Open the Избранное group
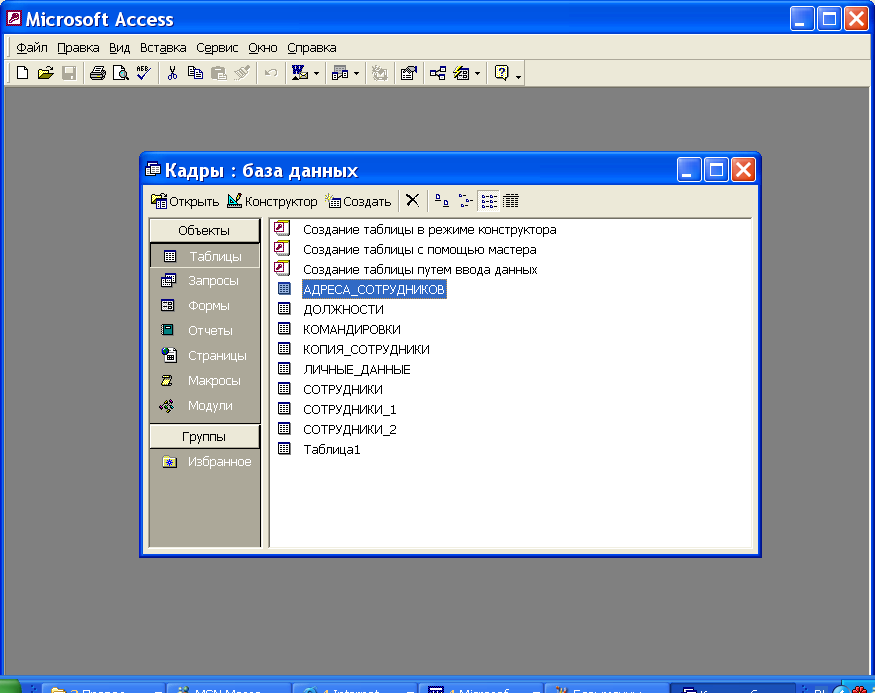Viewport: 875px width, 693px height. (206, 461)
